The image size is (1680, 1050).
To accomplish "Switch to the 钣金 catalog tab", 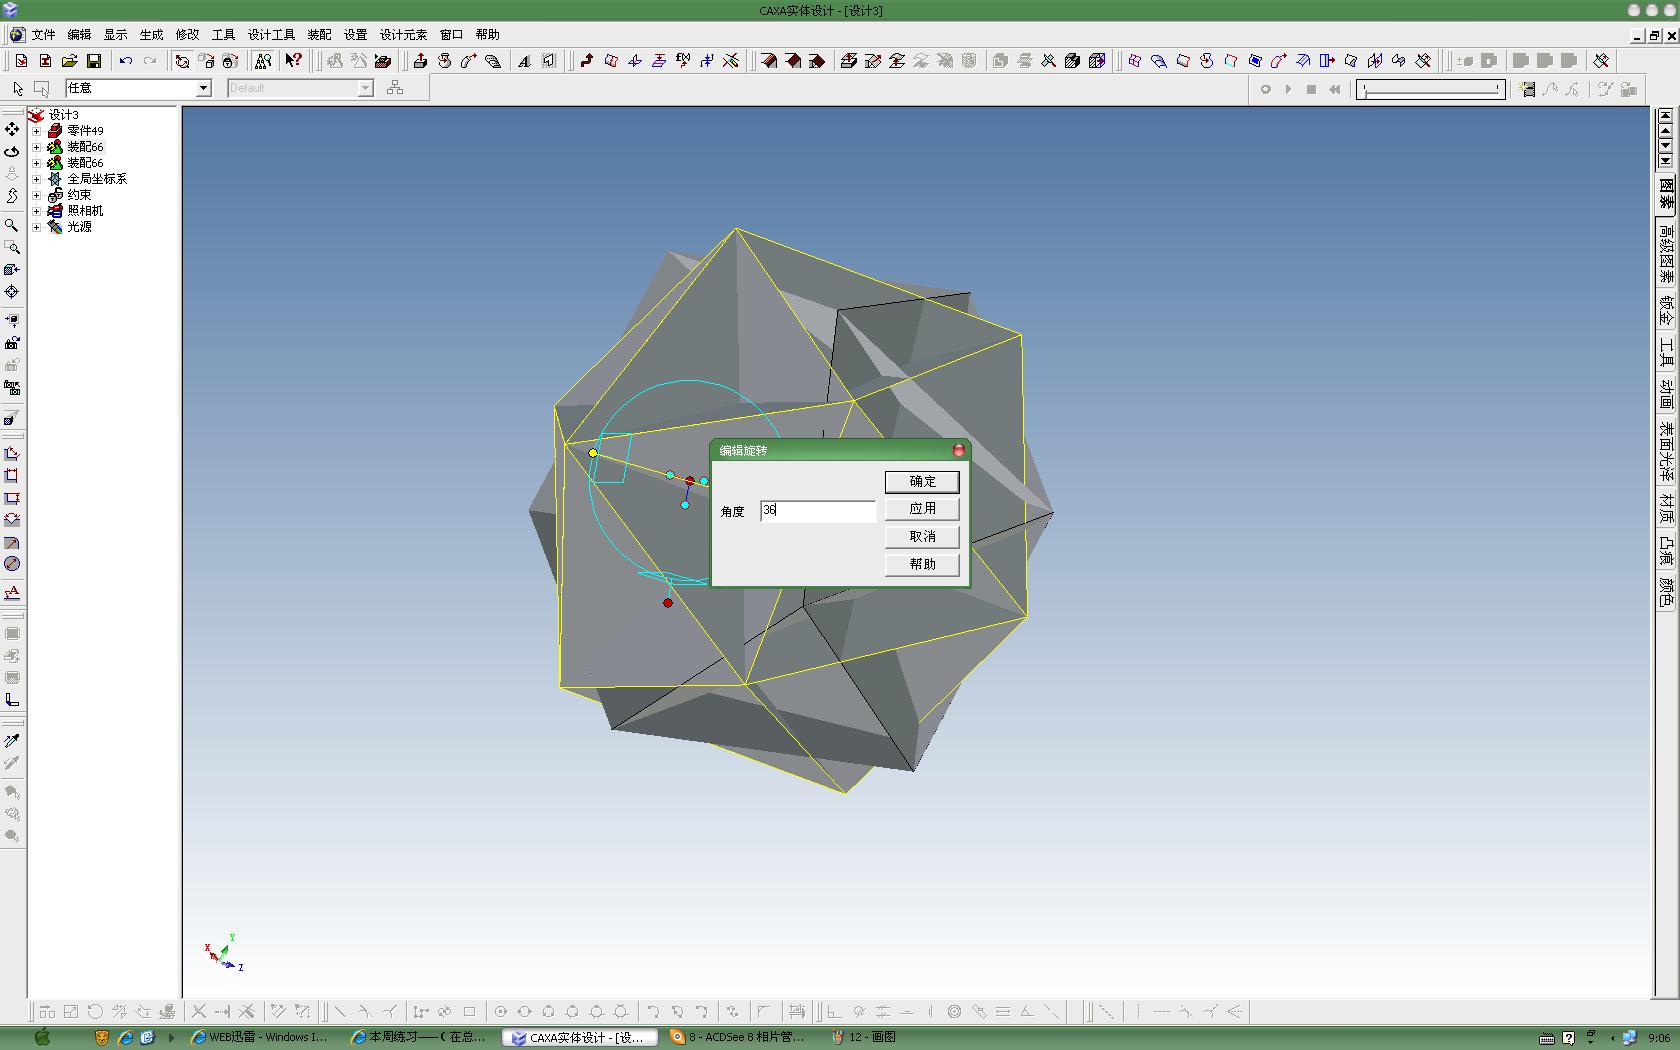I will (1666, 311).
